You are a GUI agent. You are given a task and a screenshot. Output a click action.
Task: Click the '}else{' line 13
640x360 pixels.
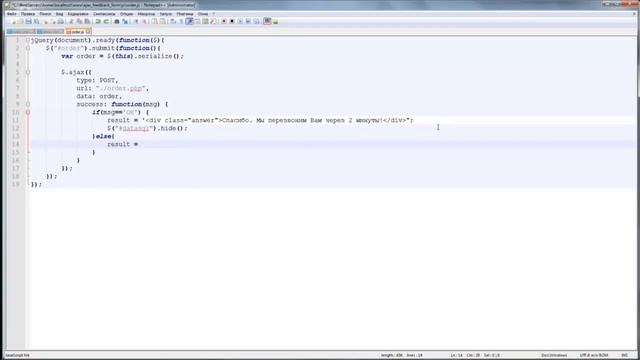(103, 136)
